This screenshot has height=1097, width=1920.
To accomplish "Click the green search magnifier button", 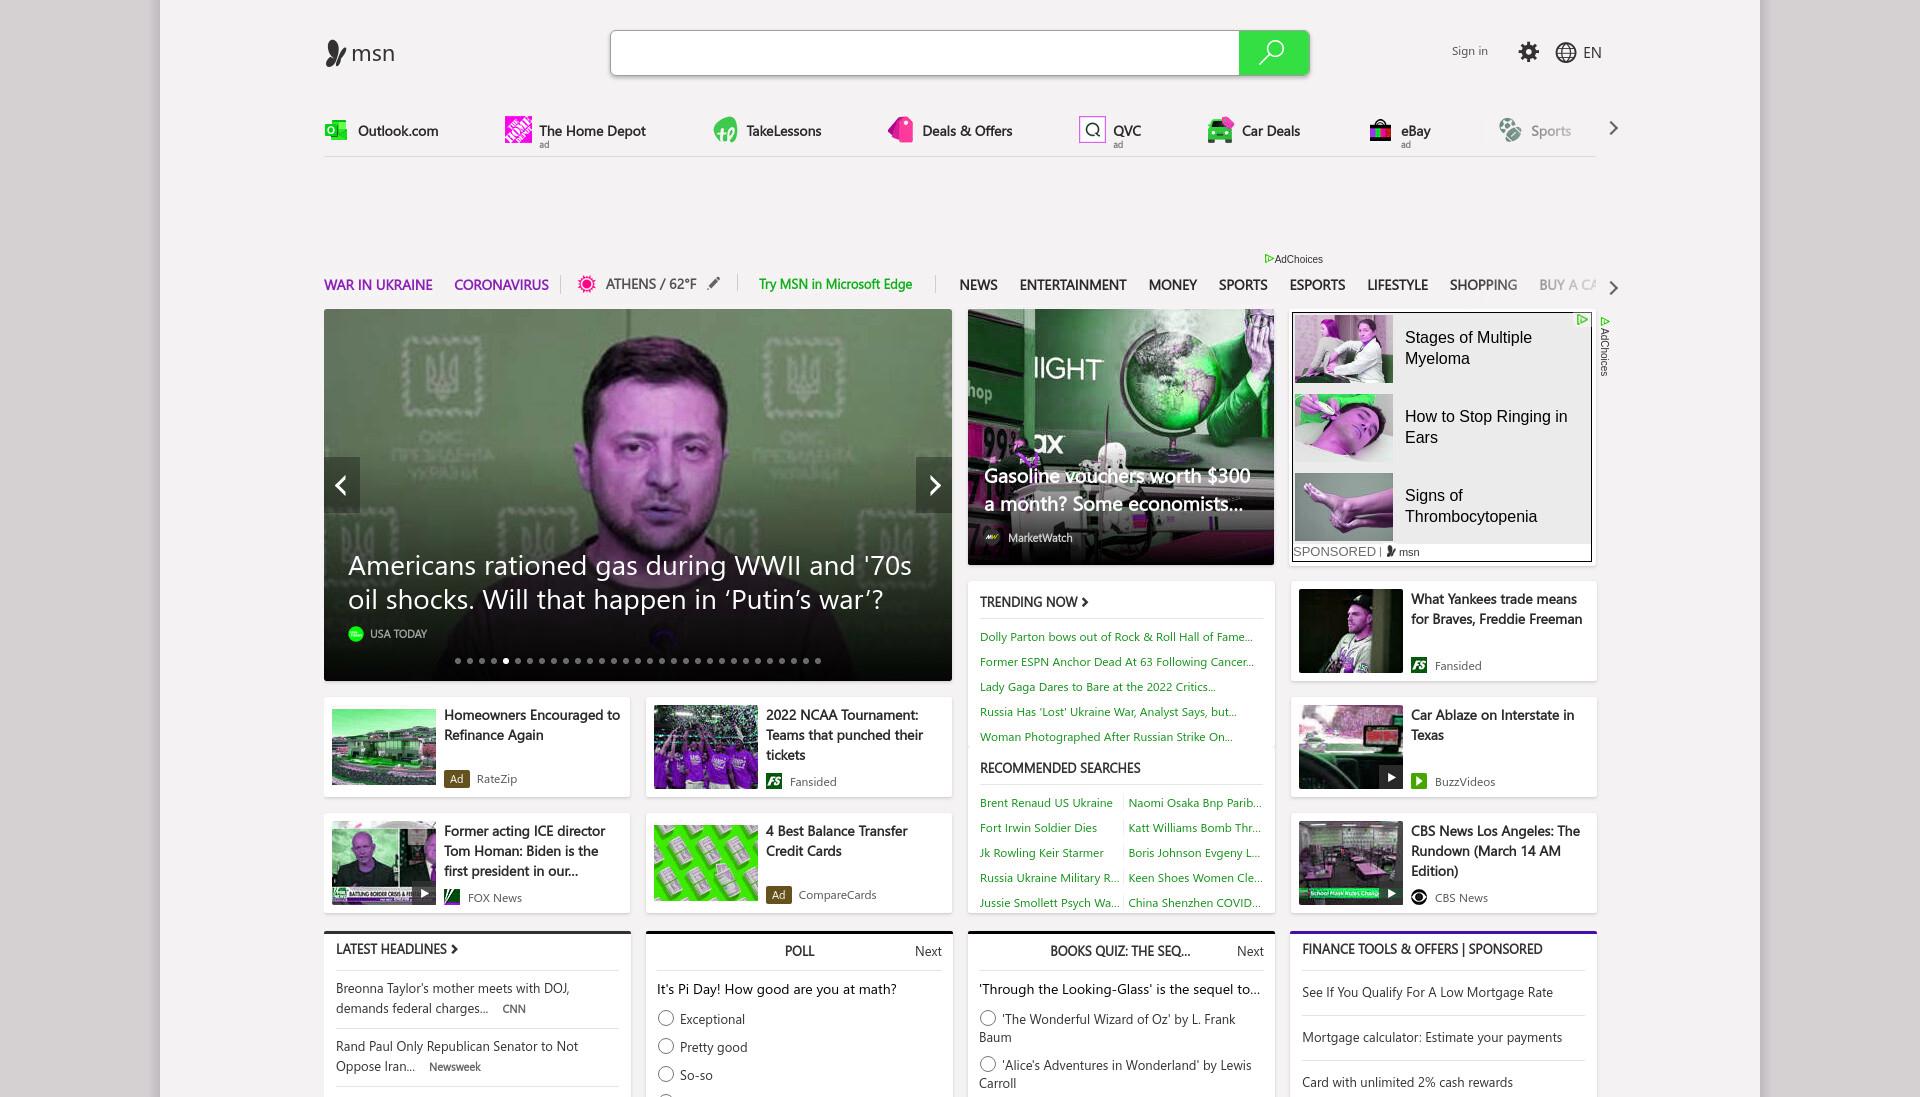I will click(x=1273, y=53).
